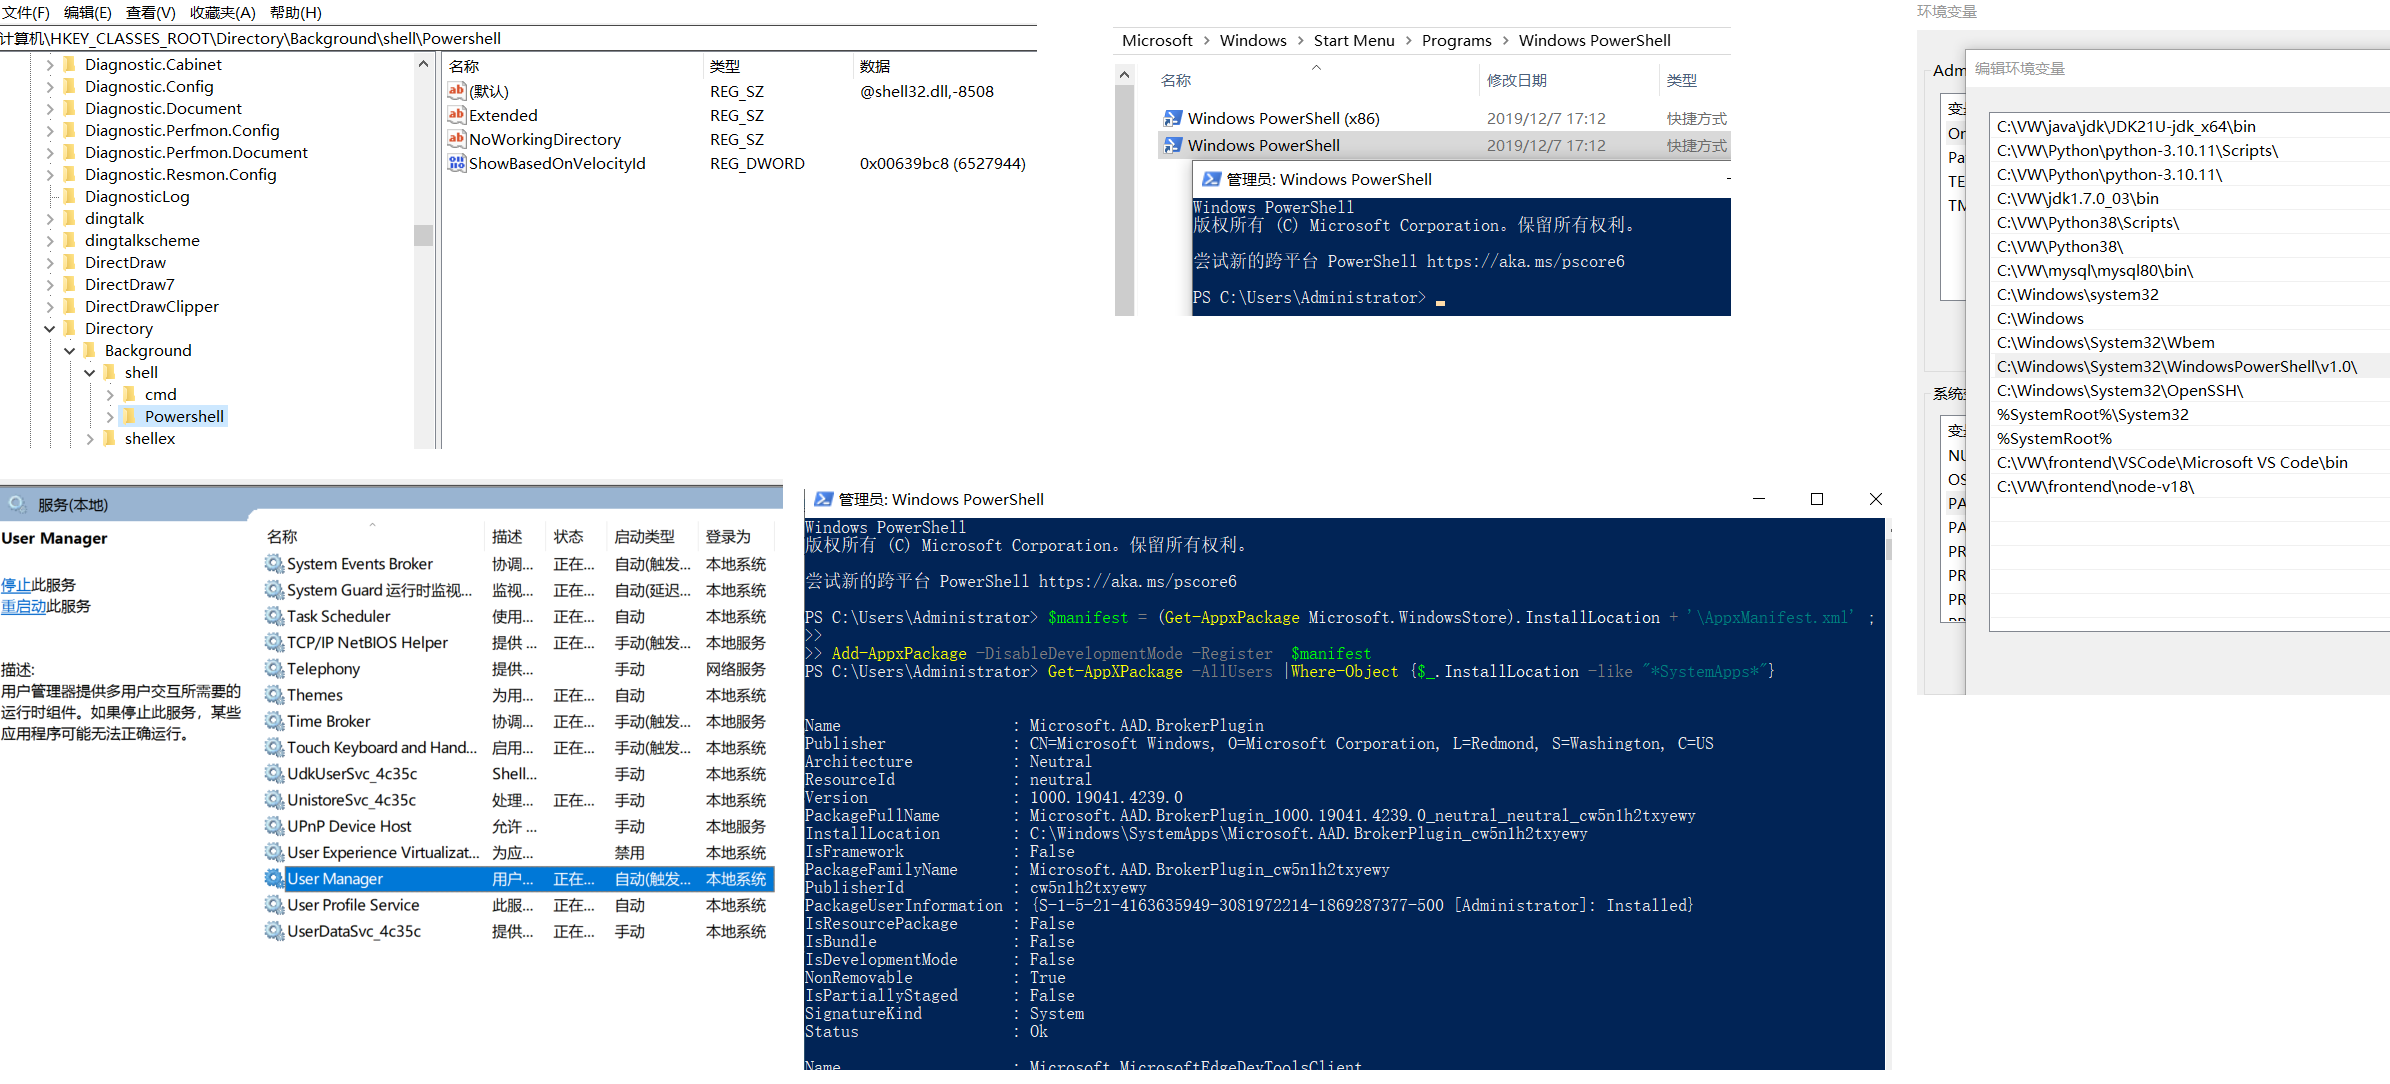
Task: Click the 停止 service link
Action: (x=16, y=585)
